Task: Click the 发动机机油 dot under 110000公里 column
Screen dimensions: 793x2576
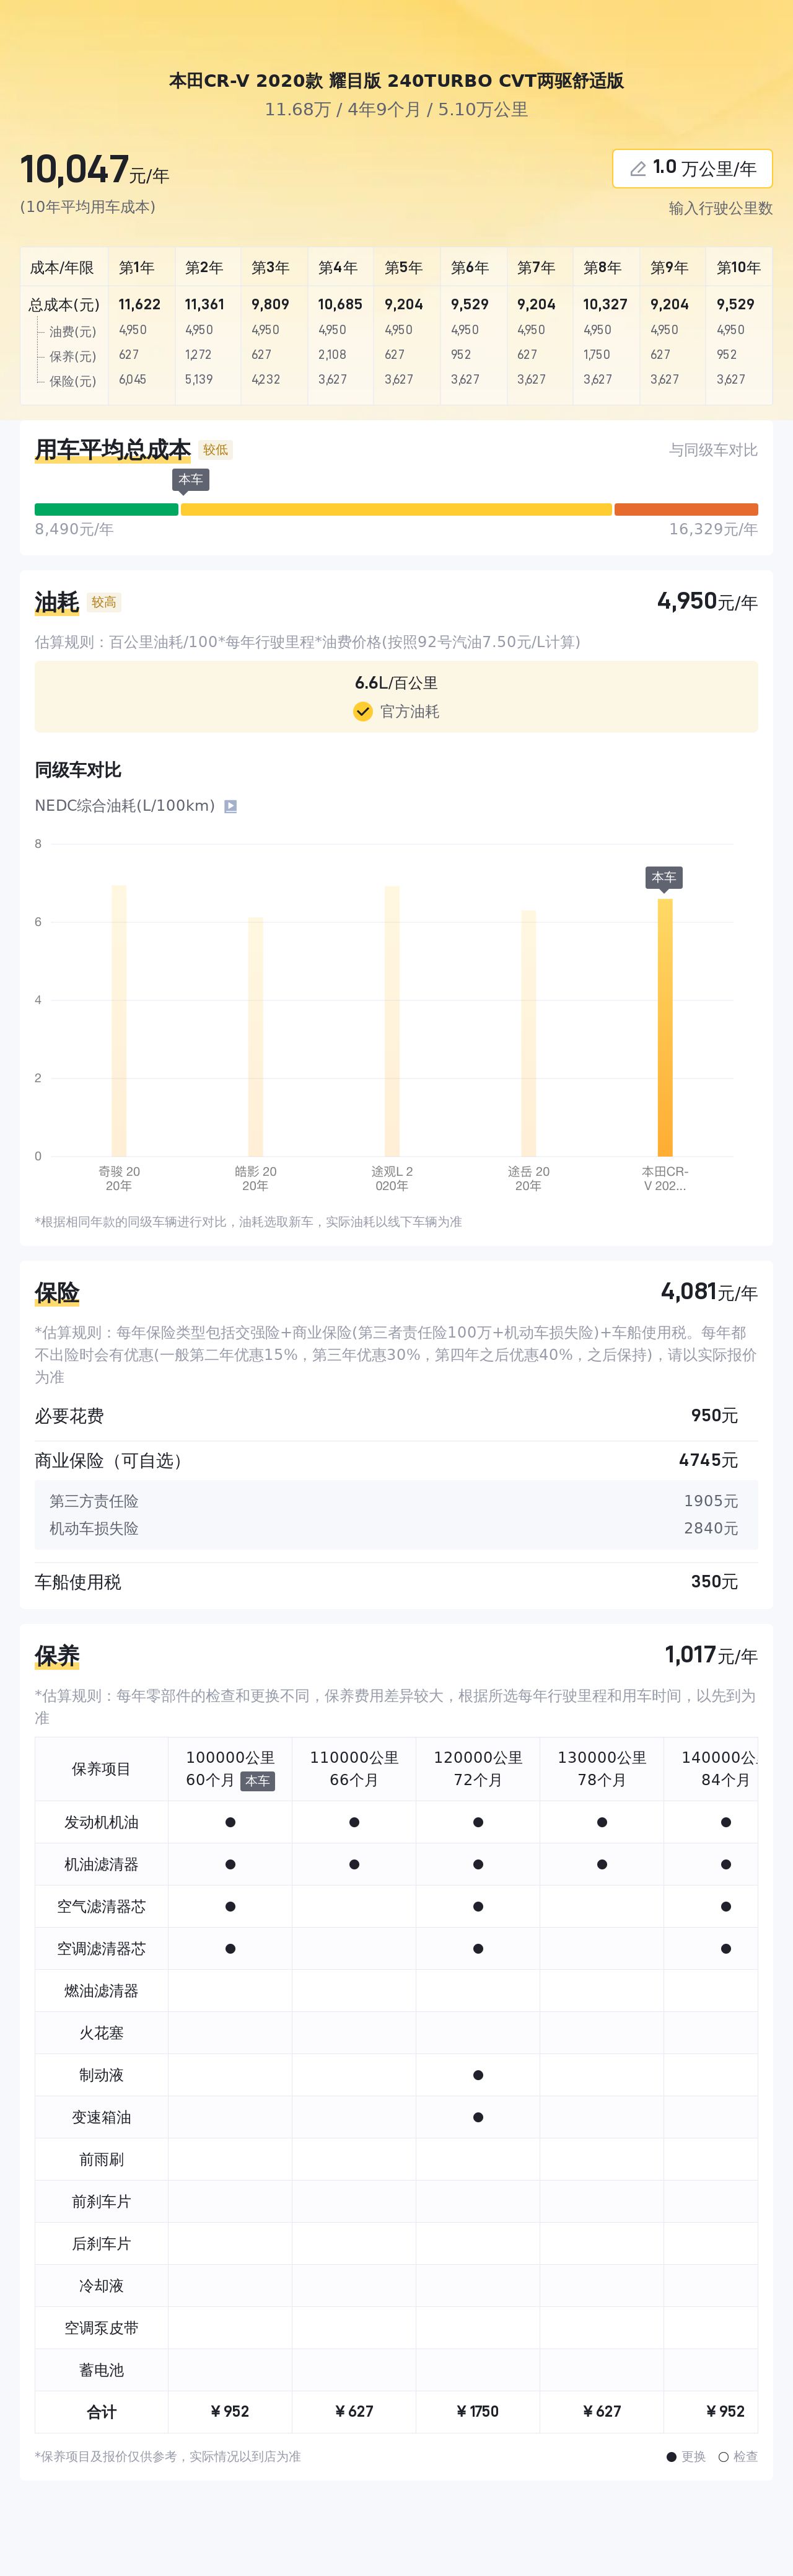Action: 354,1822
